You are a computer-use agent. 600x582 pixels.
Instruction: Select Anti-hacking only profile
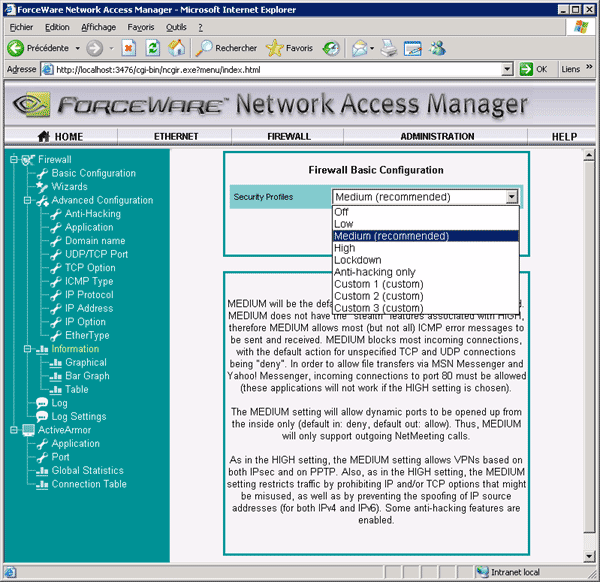(426, 272)
